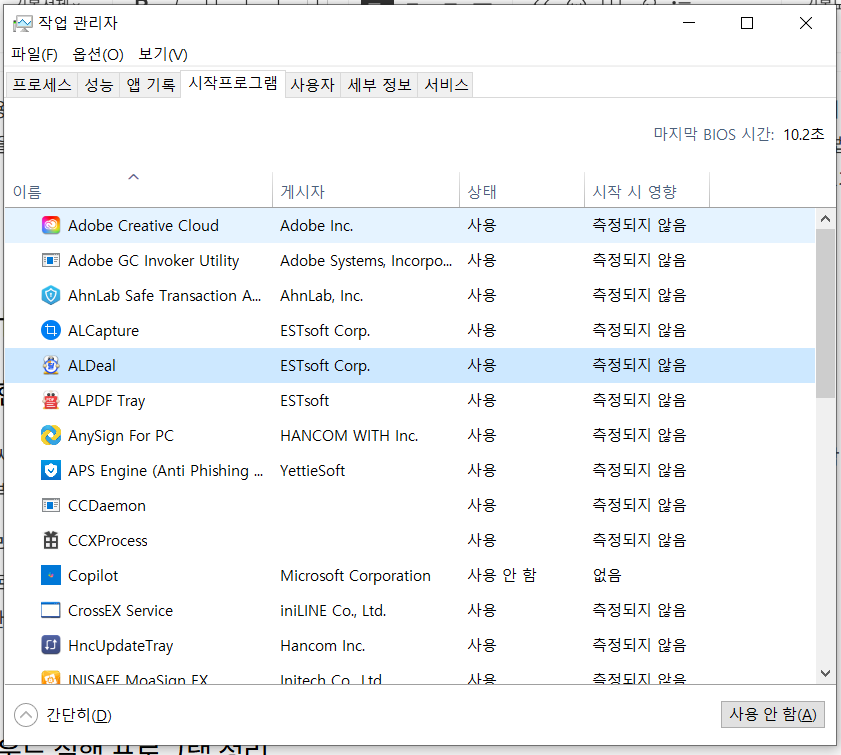Viewport: 841px width, 755px height.
Task: Switch to the 세부 정보 tab
Action: 379,85
